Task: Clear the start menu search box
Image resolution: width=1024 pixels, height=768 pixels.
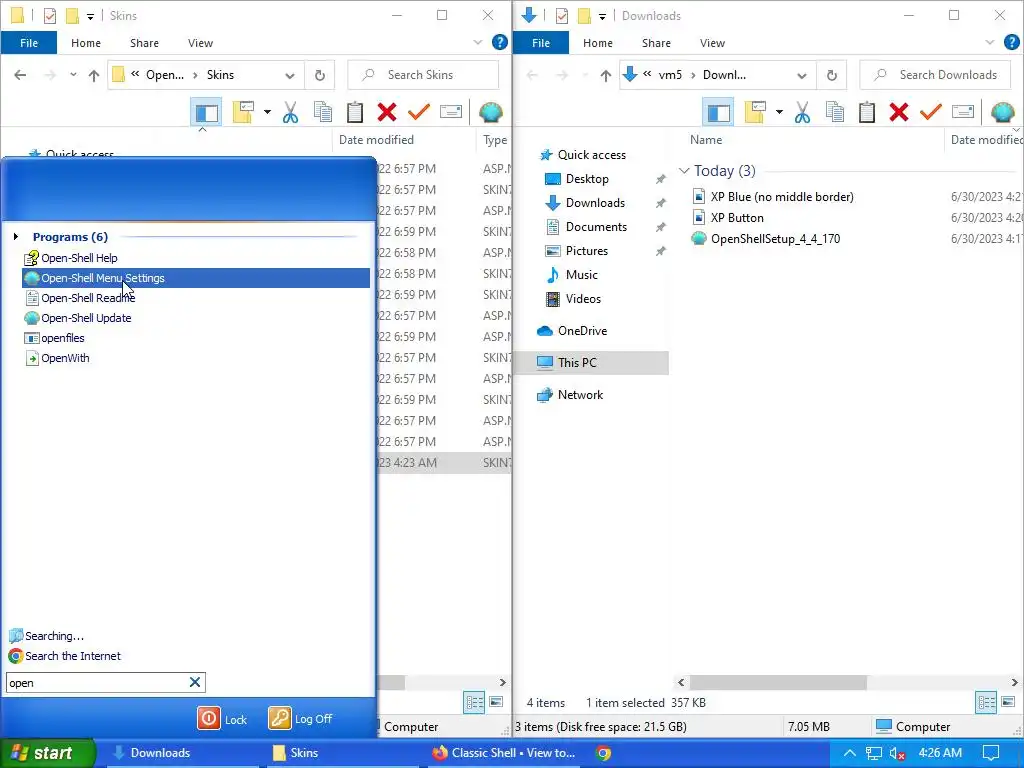Action: [195, 682]
